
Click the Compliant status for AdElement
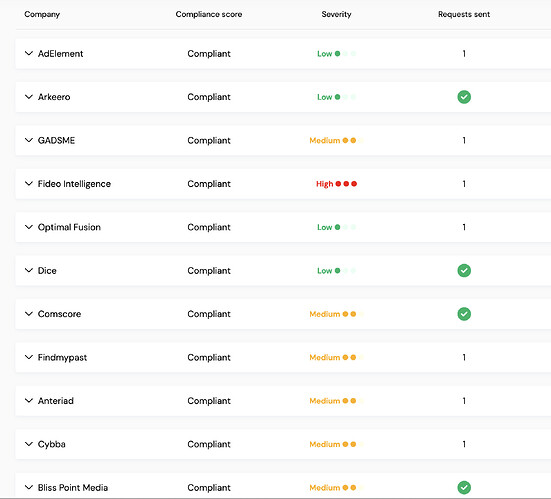click(209, 54)
